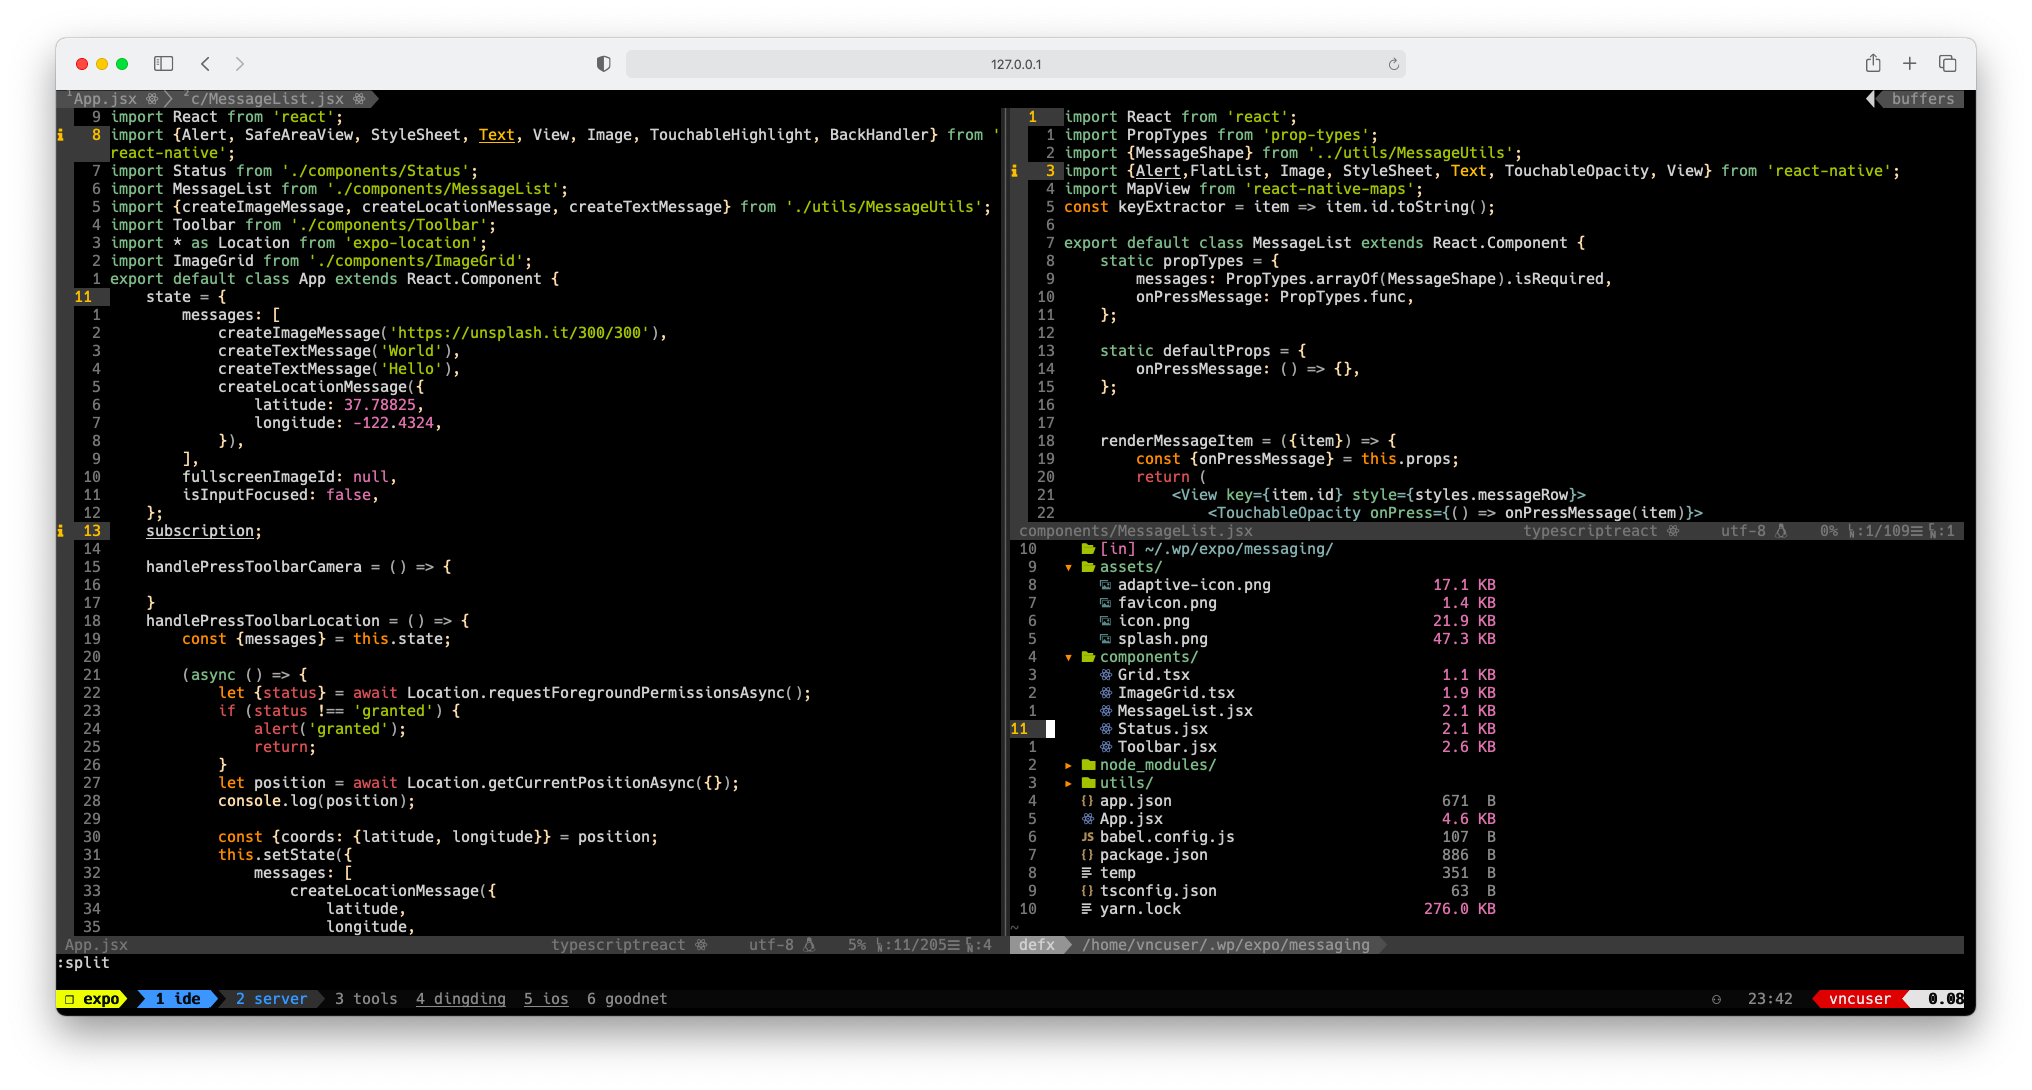The width and height of the screenshot is (2032, 1090).
Task: Open a new tab with plus icon
Action: click(x=1909, y=64)
